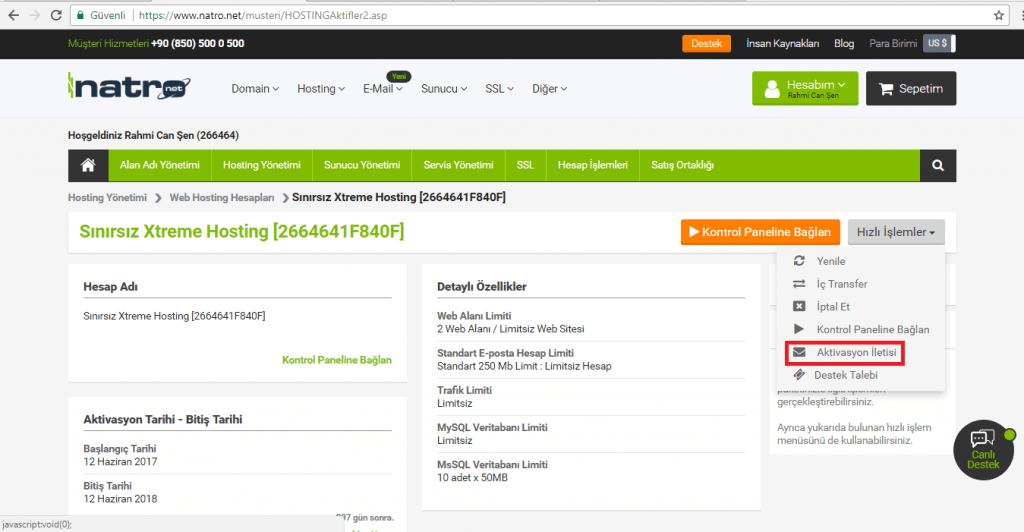Open search with the magnifier icon

pyautogui.click(x=938, y=165)
